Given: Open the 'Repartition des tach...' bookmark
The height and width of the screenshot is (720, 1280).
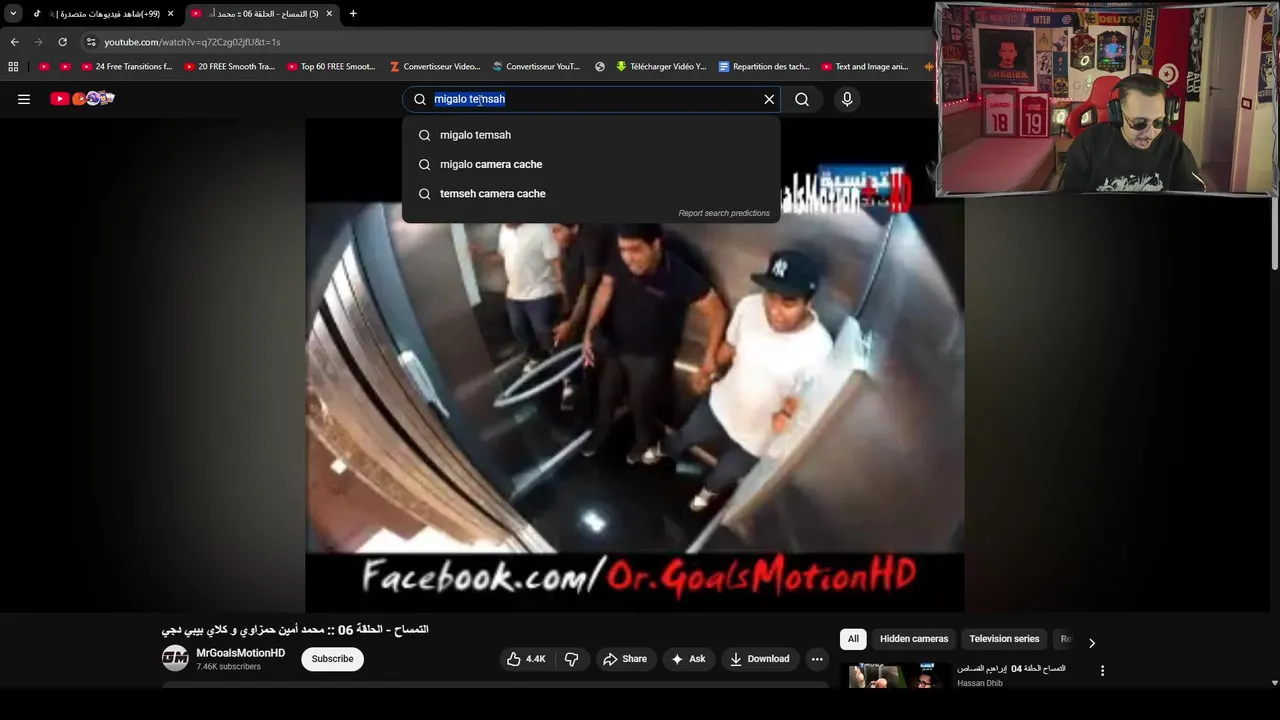Looking at the screenshot, I should coord(764,67).
